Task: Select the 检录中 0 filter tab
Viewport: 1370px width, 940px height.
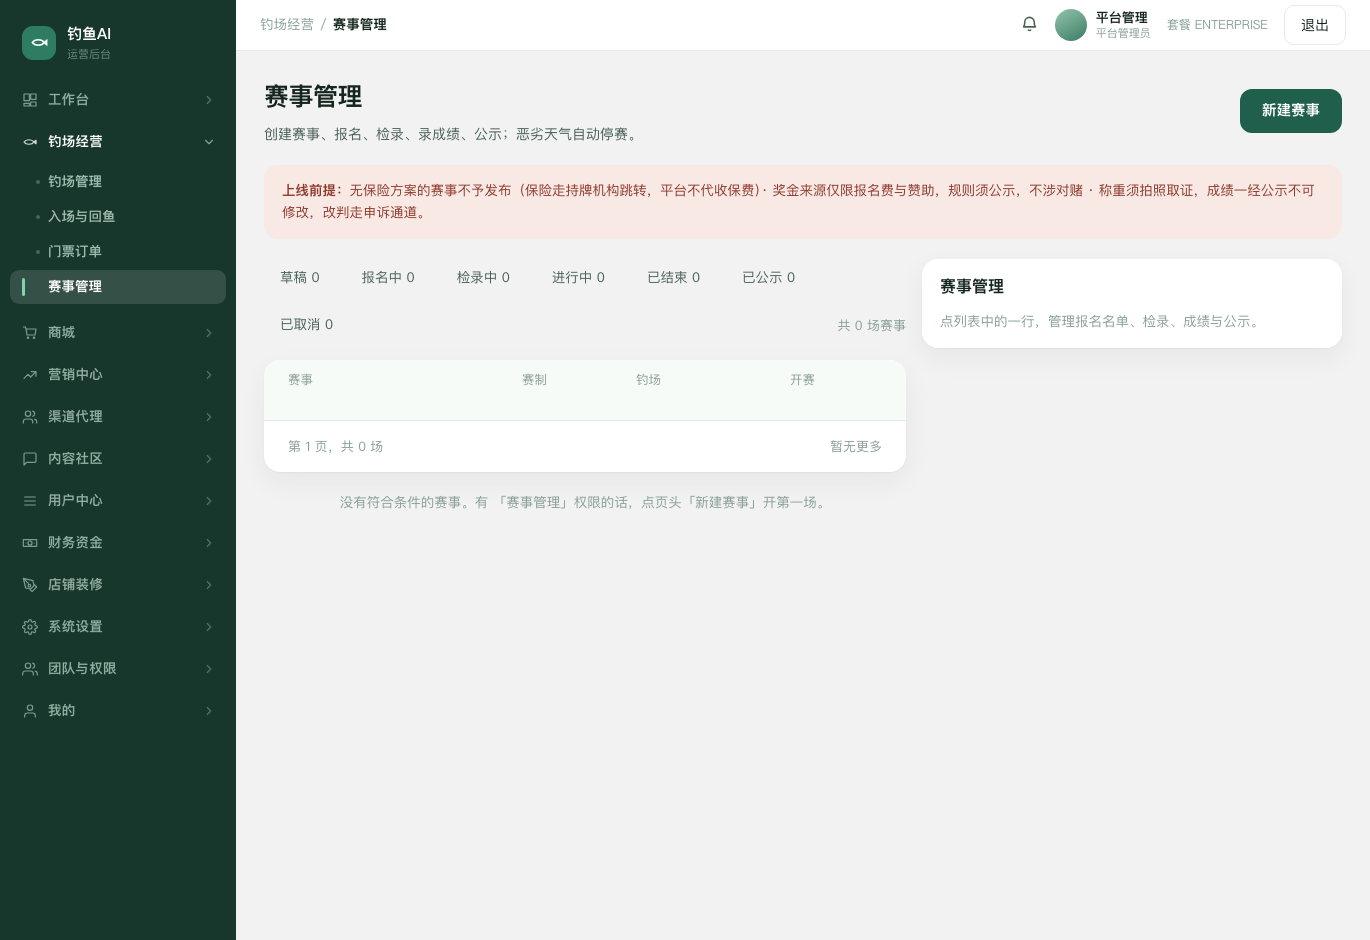Action: tap(483, 278)
